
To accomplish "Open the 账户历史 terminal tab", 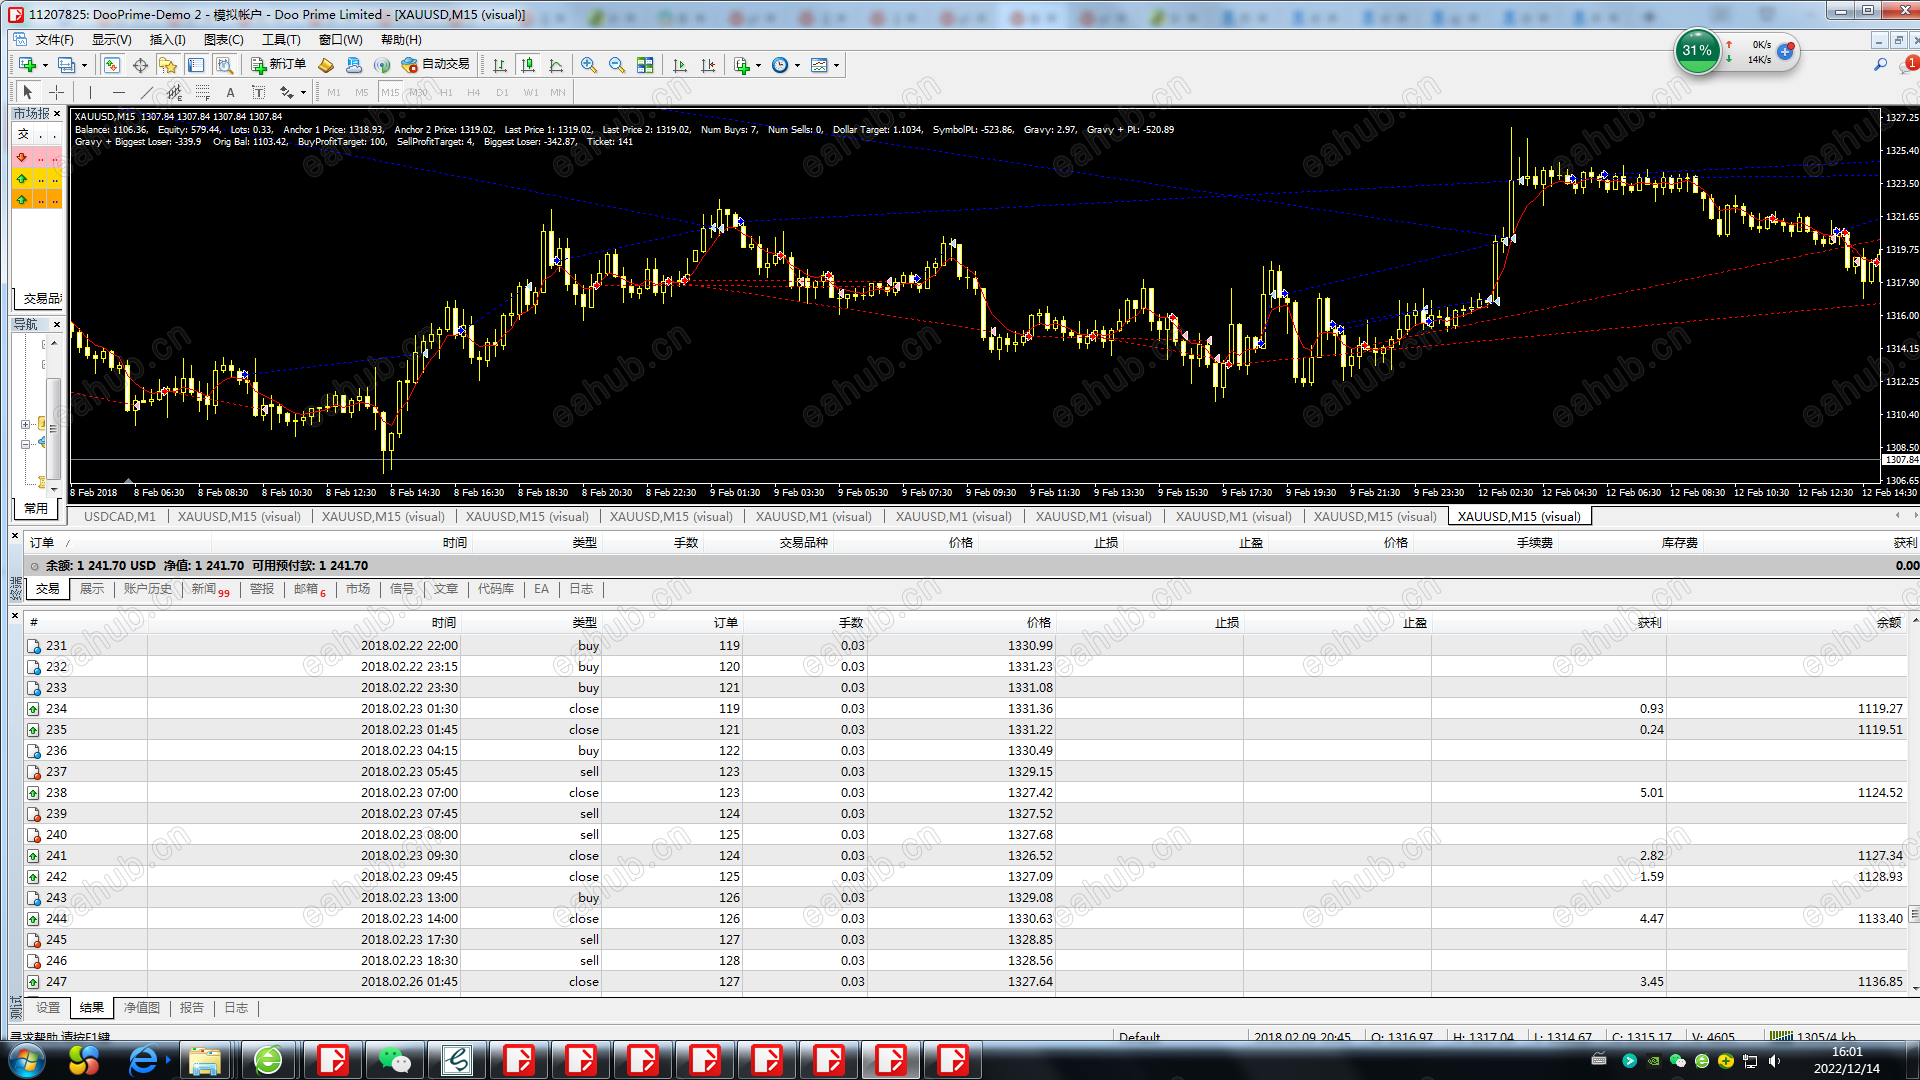I will click(x=147, y=589).
